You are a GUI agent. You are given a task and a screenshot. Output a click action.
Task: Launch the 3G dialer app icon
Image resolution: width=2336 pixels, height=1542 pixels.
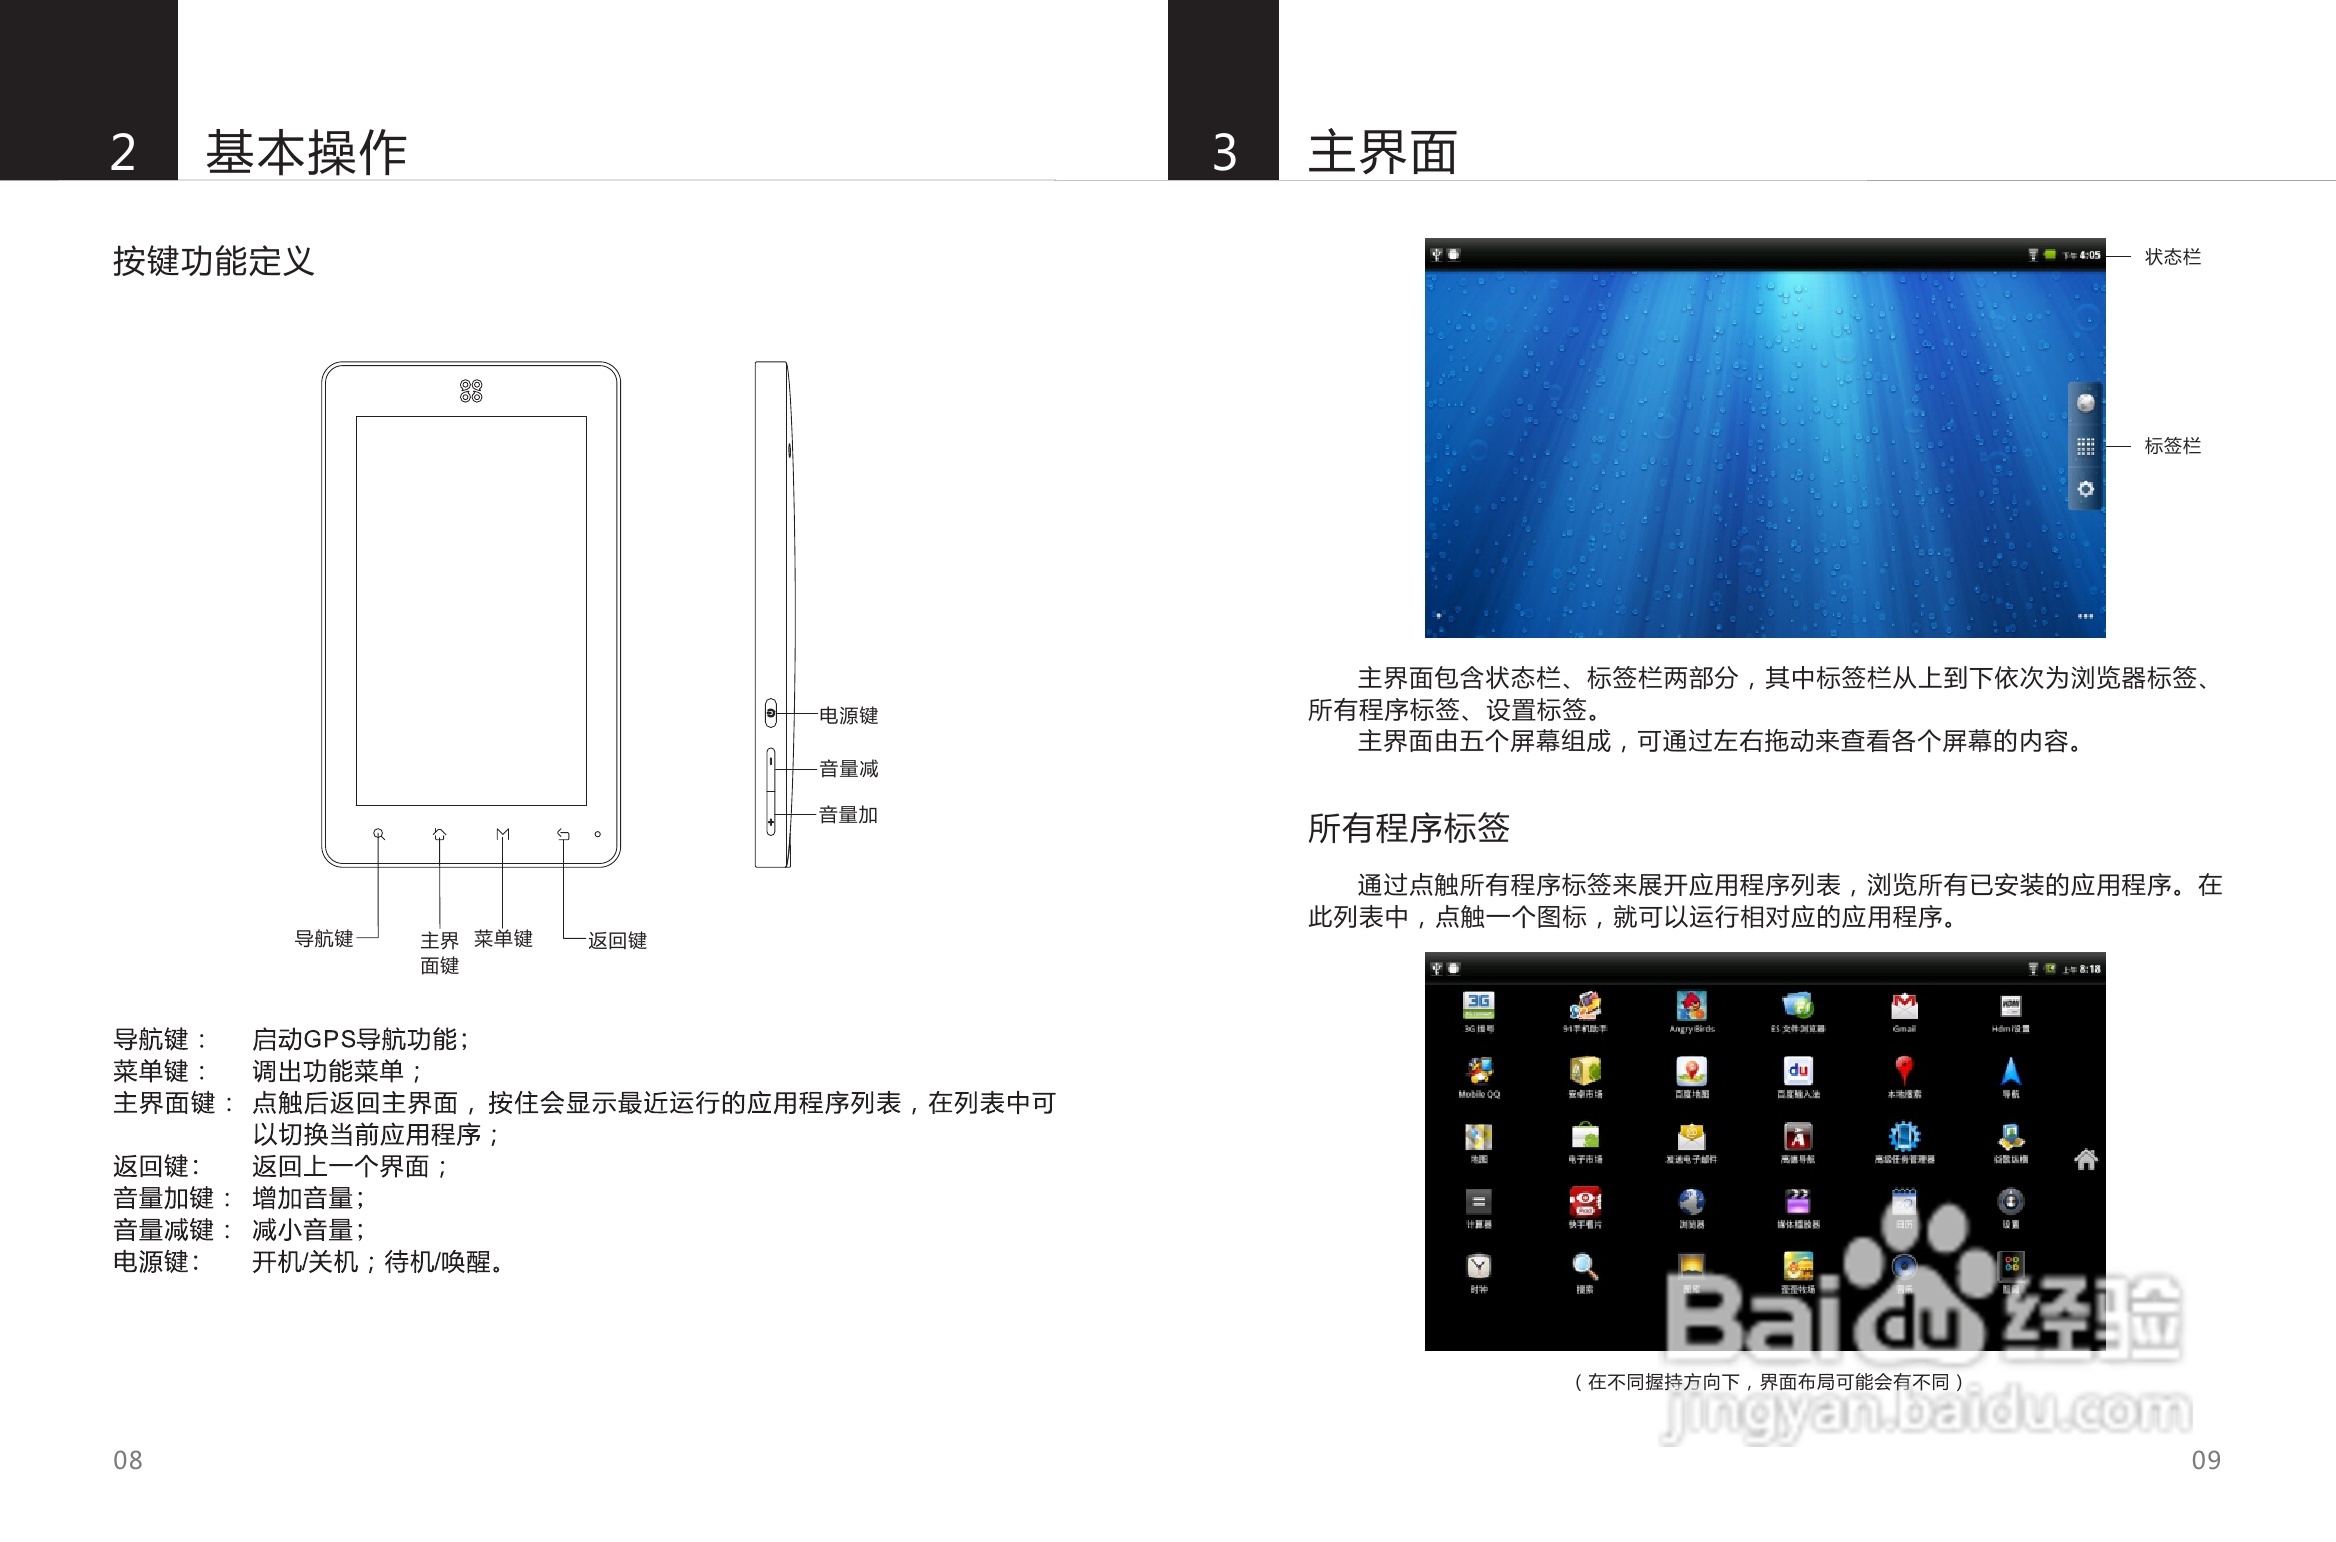[x=1478, y=1006]
